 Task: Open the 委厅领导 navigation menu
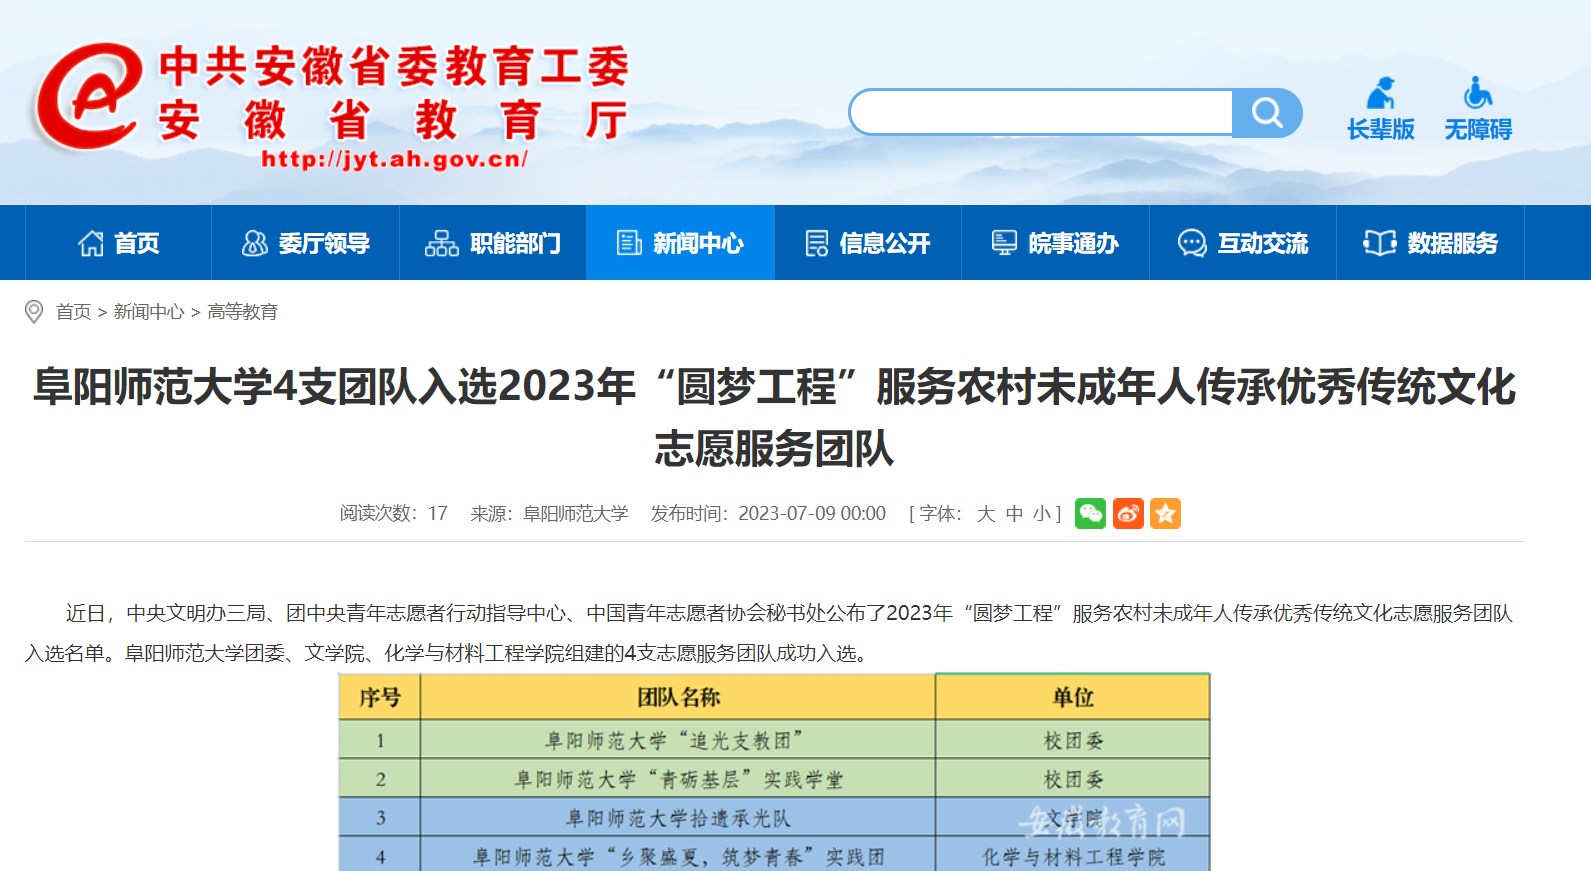(x=305, y=243)
